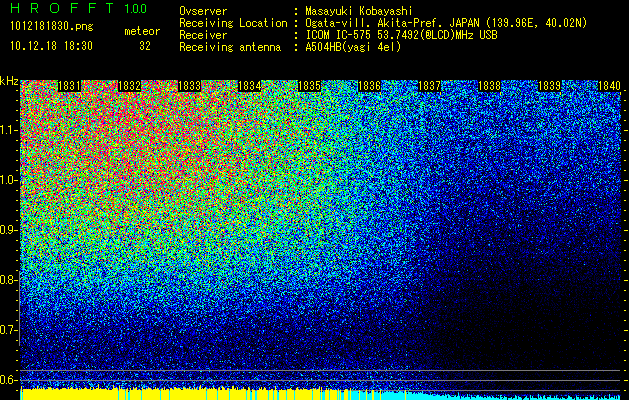Screen dimensions: 629x400
Task: Click the meteor count 32
Action: [x=145, y=46]
